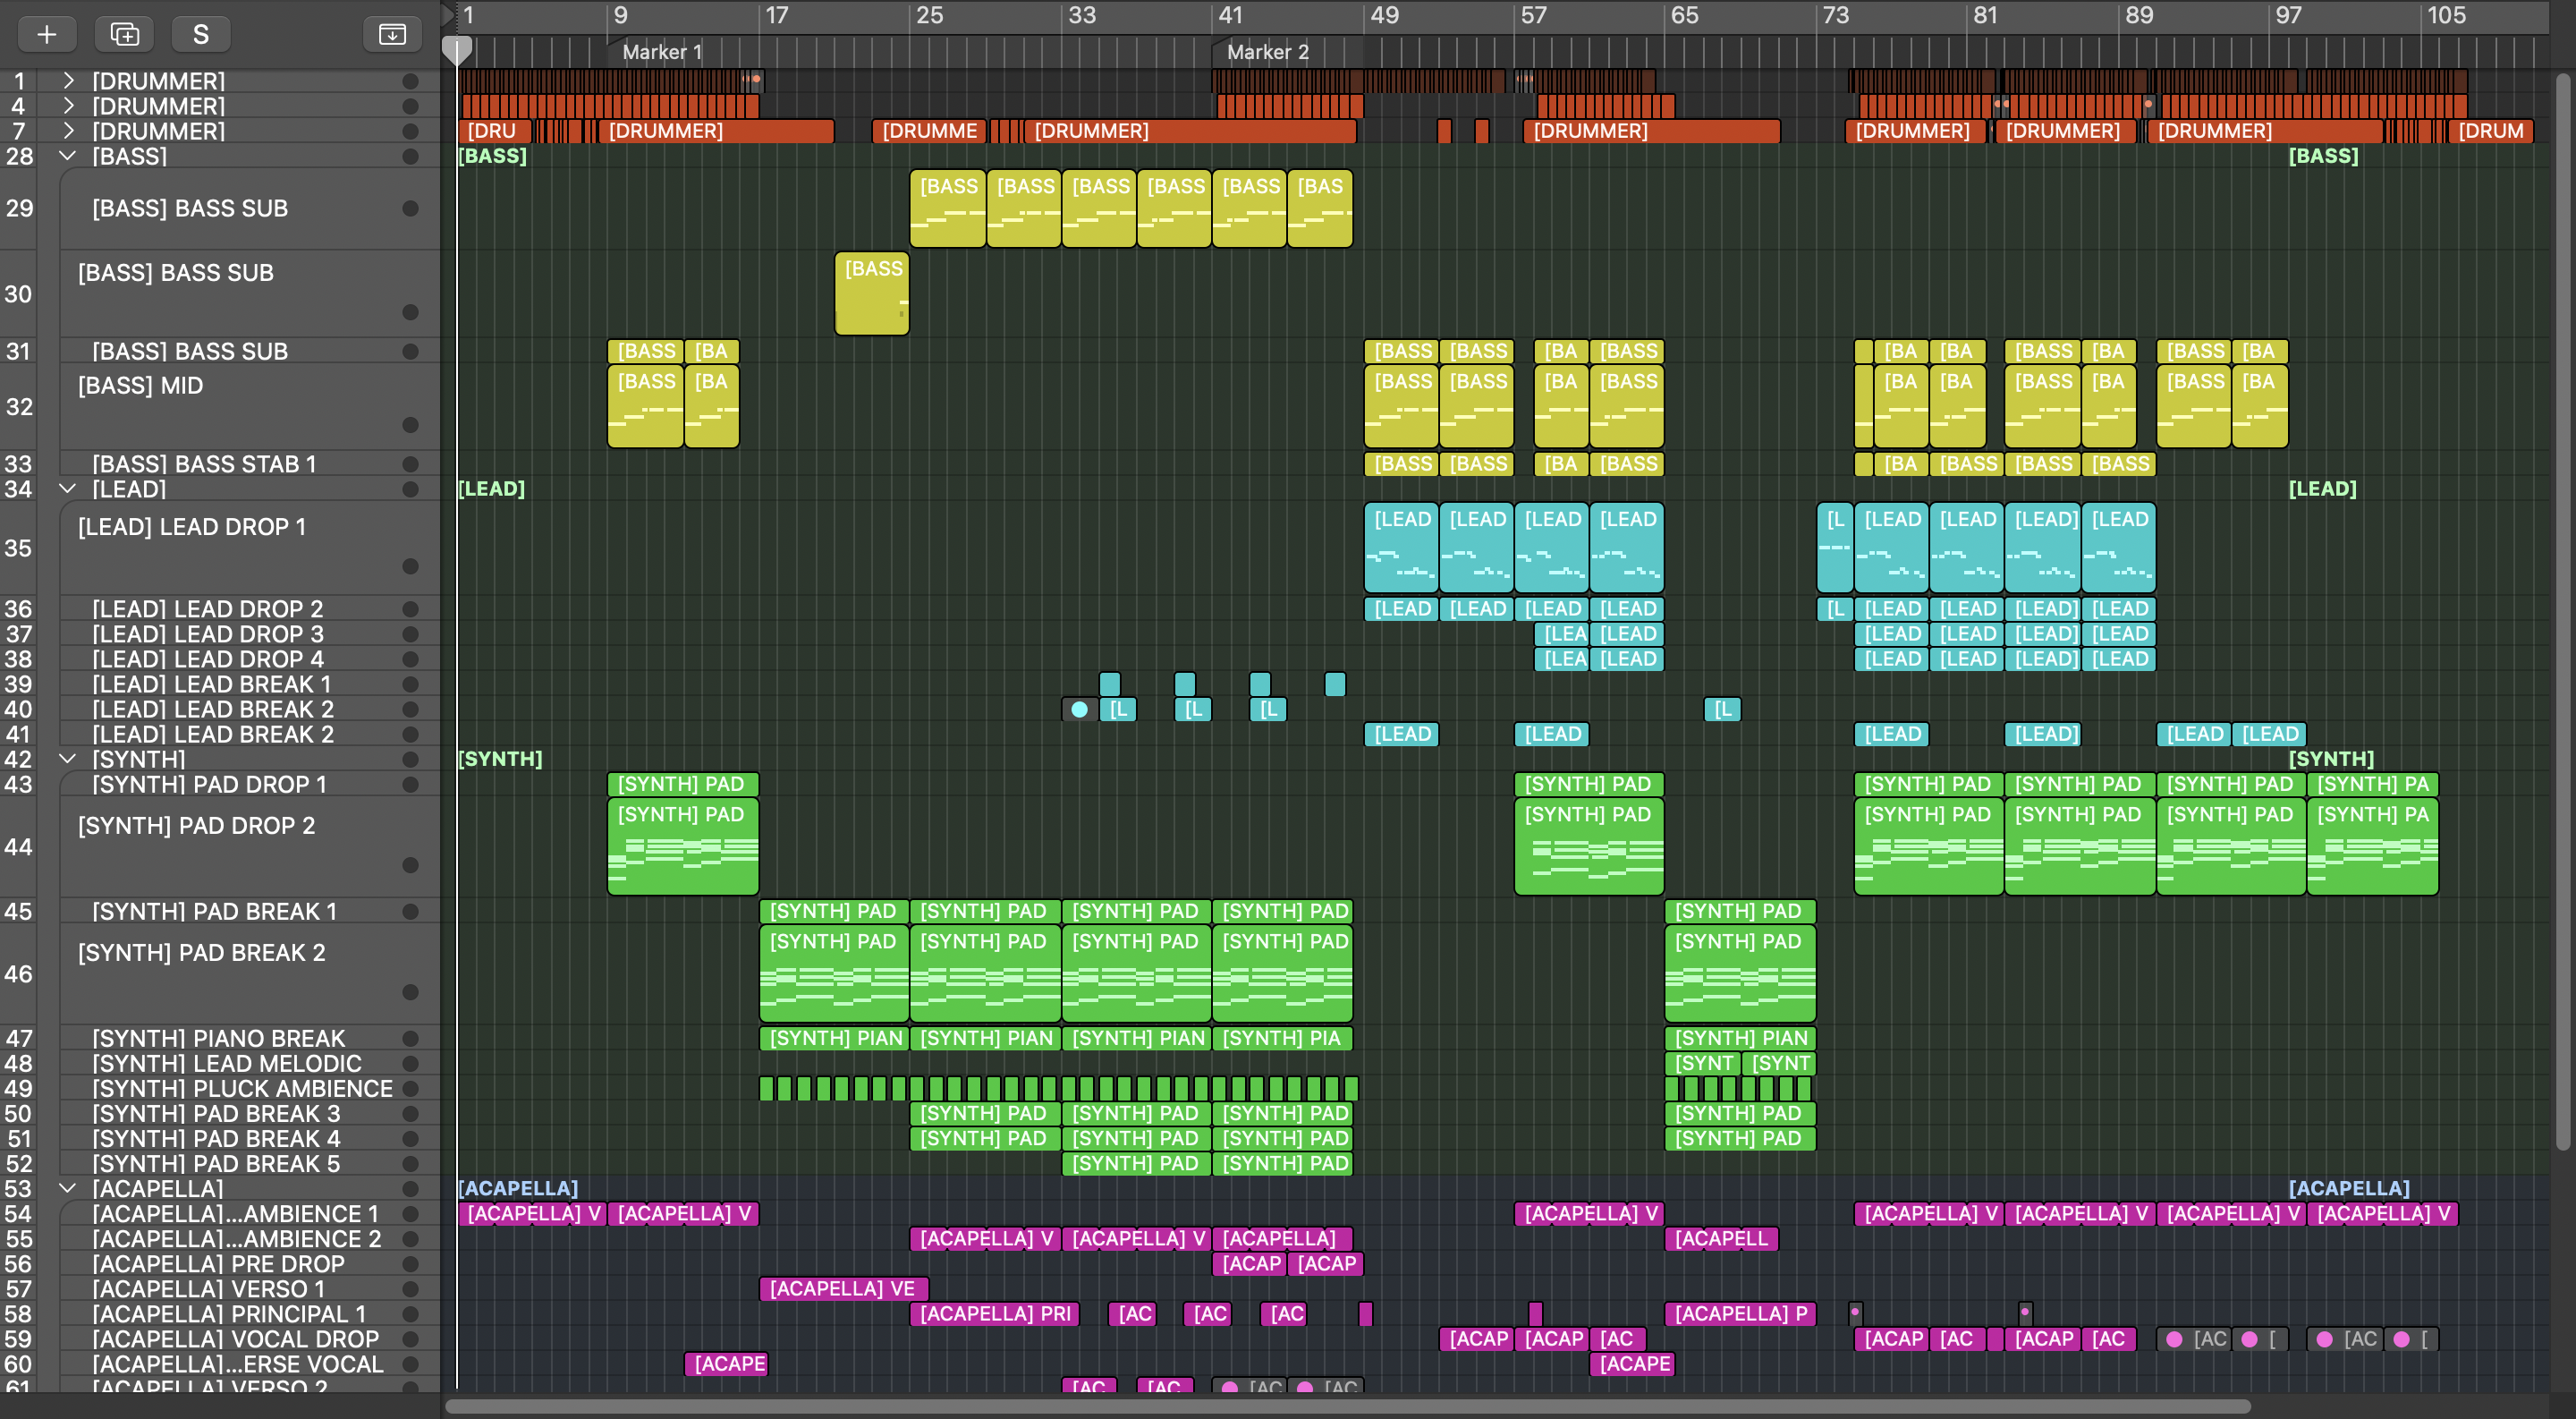Viewport: 2576px width, 1419px height.
Task: Select the [ACAPELL region on AMBIENCE 2 at bar 65
Action: pos(1721,1238)
